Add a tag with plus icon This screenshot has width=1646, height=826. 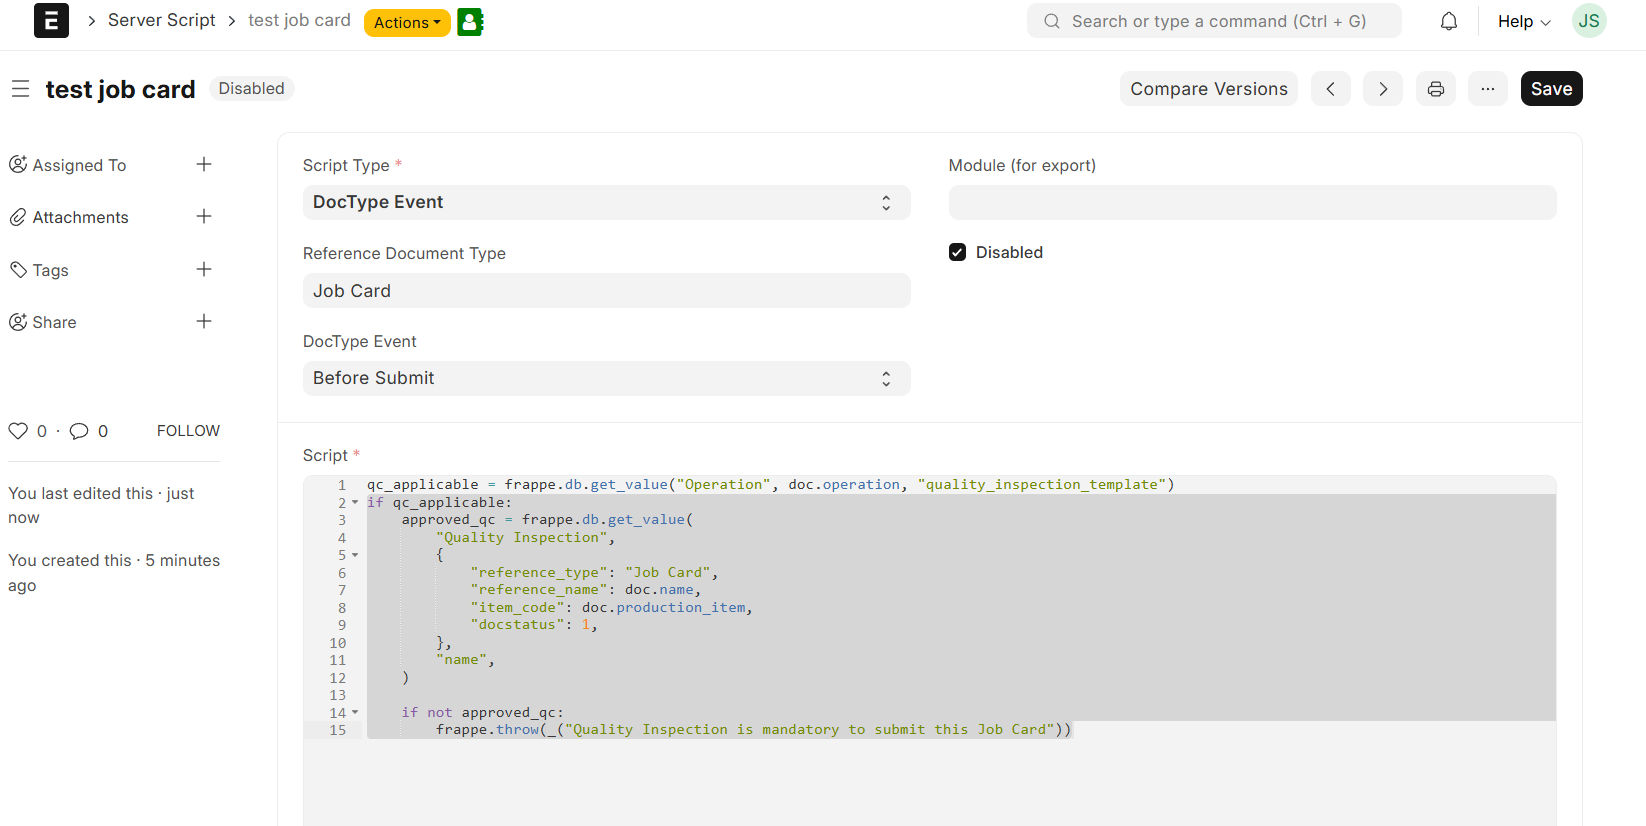(204, 269)
